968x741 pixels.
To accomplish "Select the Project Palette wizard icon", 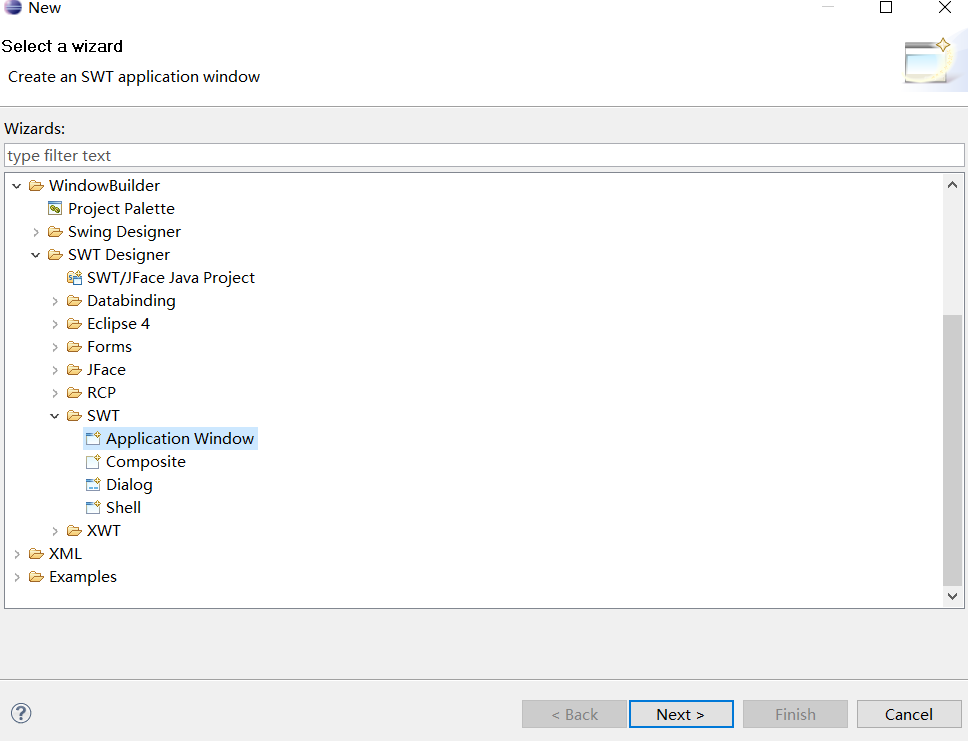I will click(x=54, y=208).
